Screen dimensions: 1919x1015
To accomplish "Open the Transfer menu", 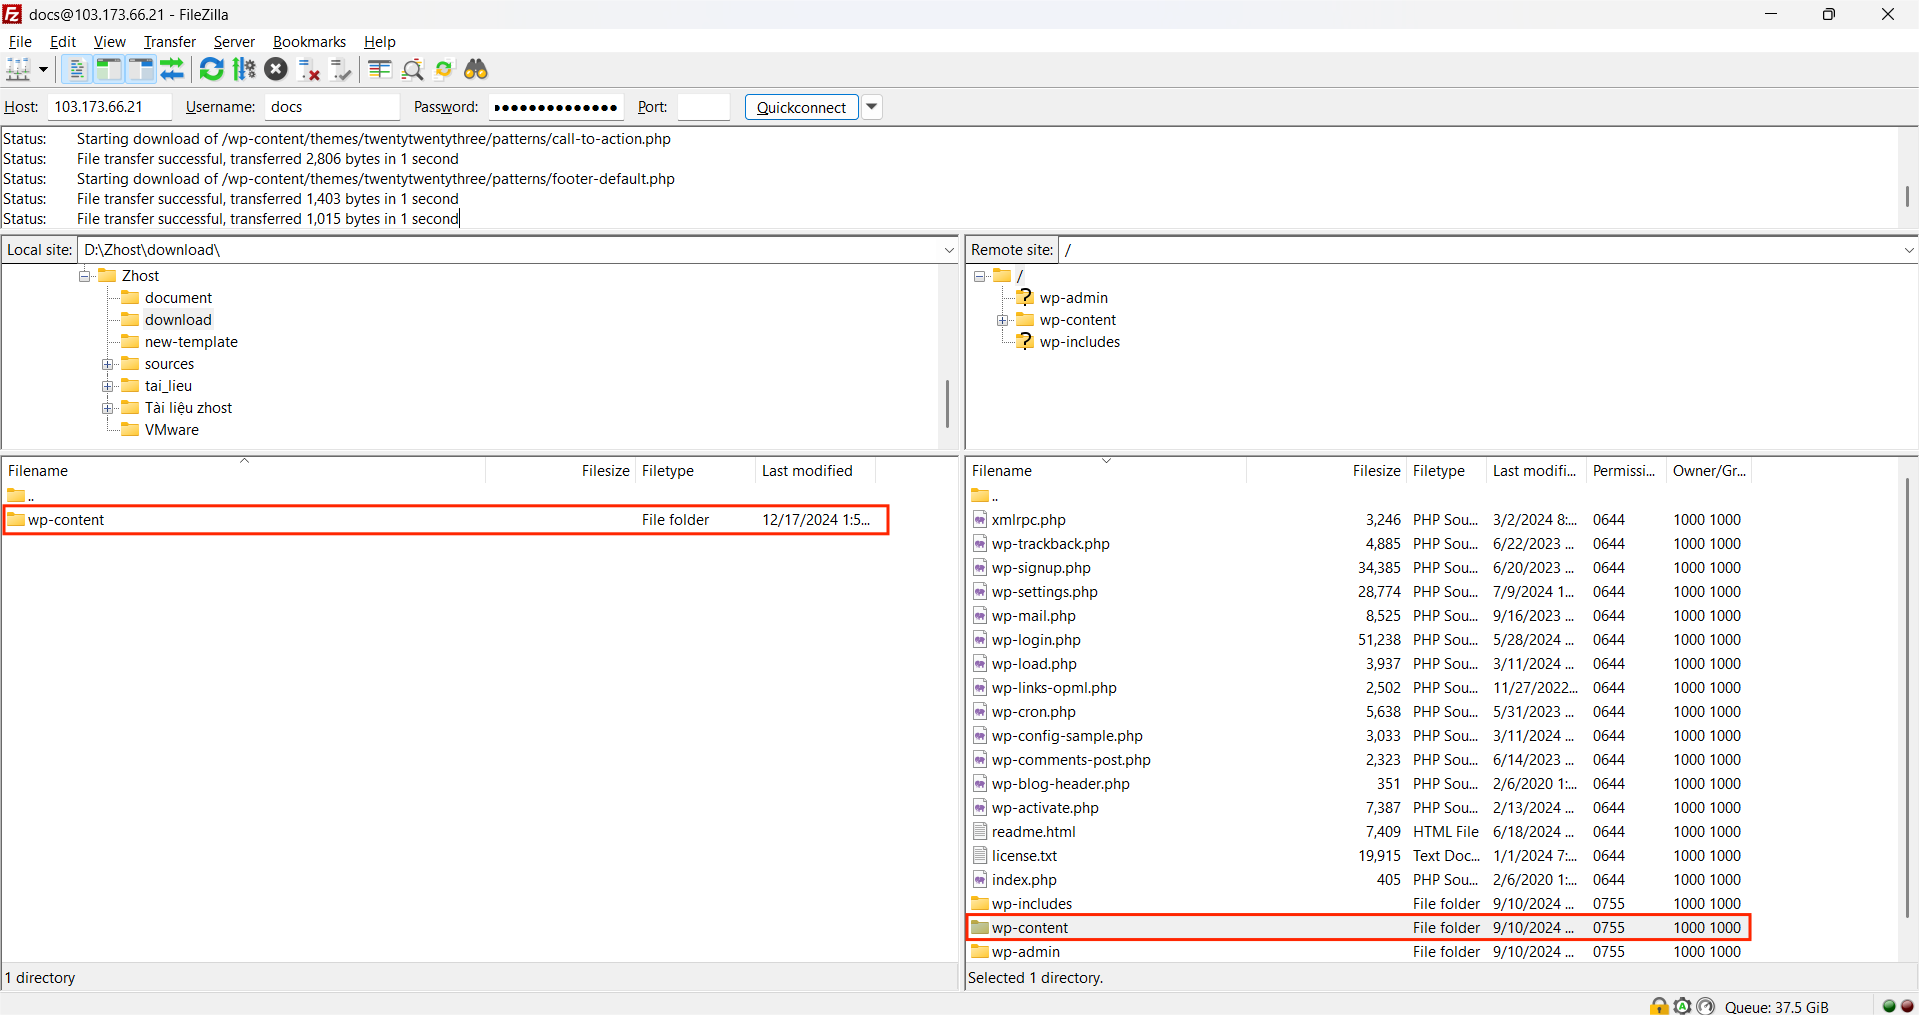I will point(168,41).
